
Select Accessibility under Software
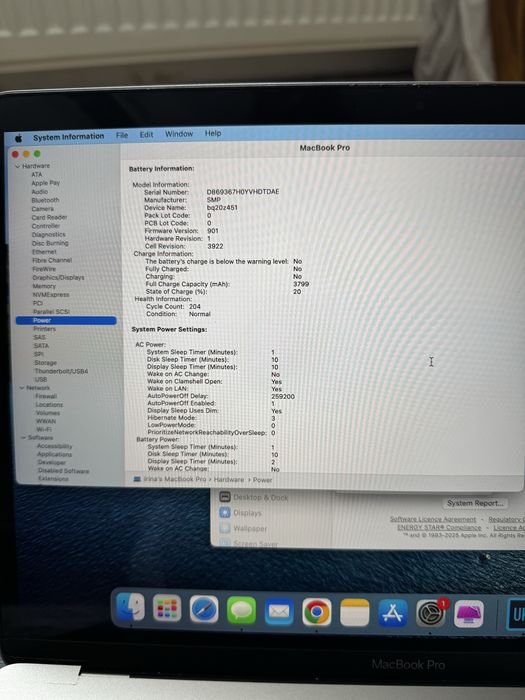54,446
